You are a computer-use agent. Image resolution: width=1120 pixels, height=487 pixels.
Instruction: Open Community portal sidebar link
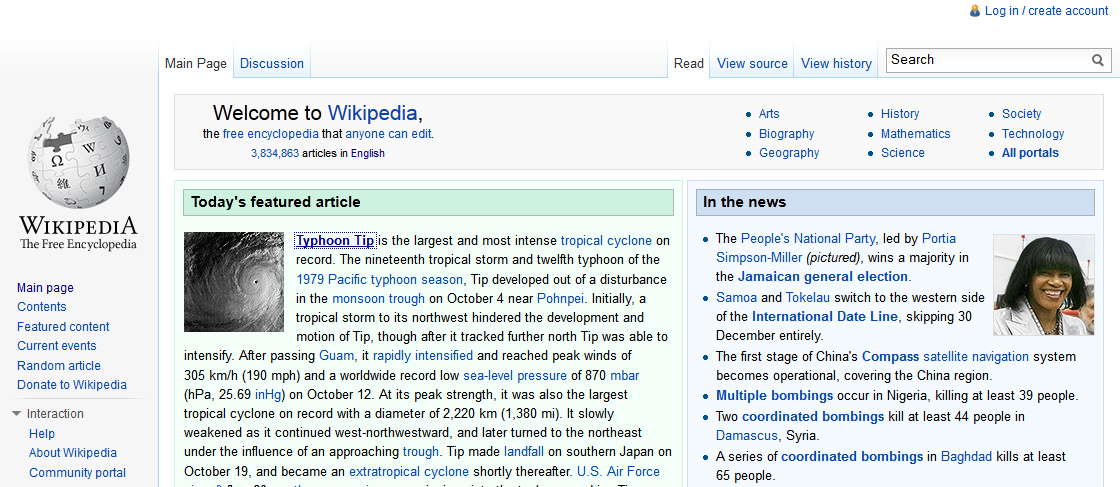point(77,473)
